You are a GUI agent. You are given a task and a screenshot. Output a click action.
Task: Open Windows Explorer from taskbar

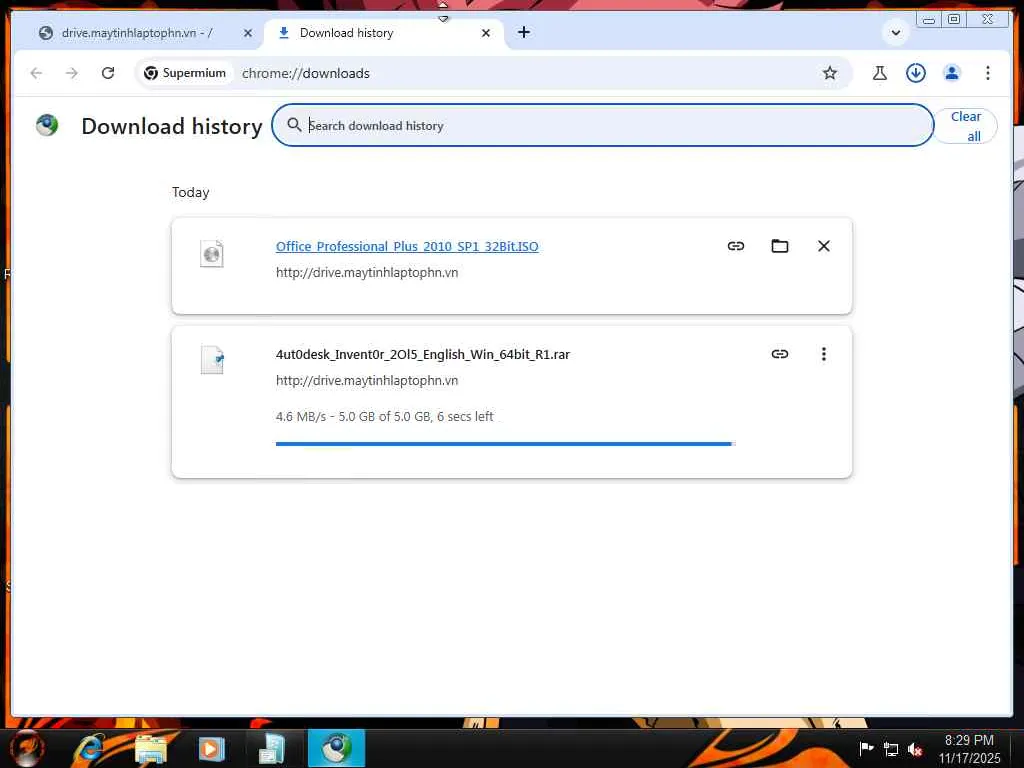coord(151,748)
